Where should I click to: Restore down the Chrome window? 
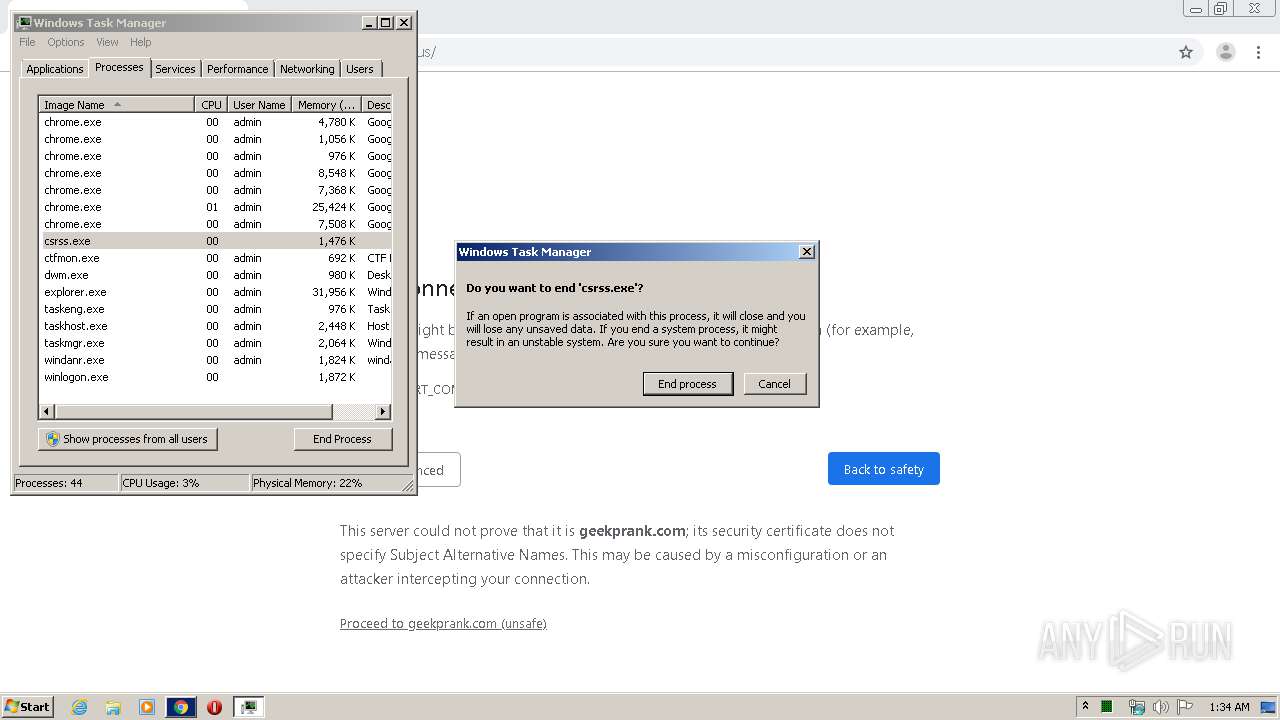pos(1220,9)
